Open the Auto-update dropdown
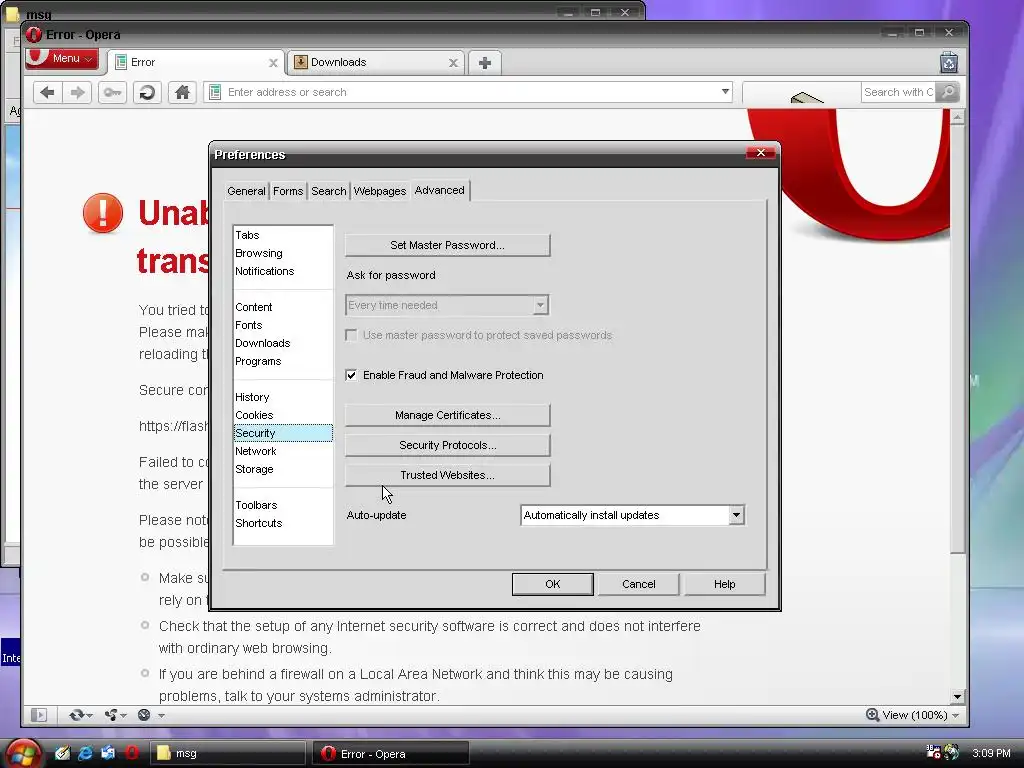The width and height of the screenshot is (1024, 768). point(736,515)
